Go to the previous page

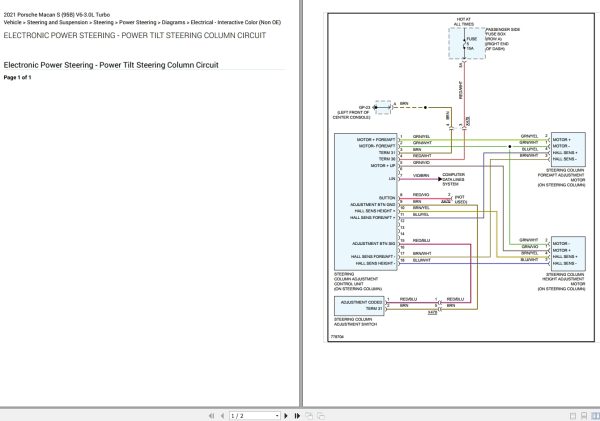(222, 416)
